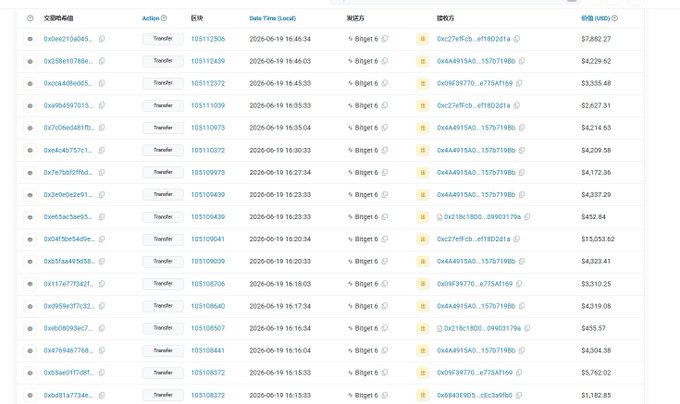Open receiver 0x6843E9D5...cEc3a9fb0
This screenshot has width=680, height=404.
pyautogui.click(x=475, y=395)
